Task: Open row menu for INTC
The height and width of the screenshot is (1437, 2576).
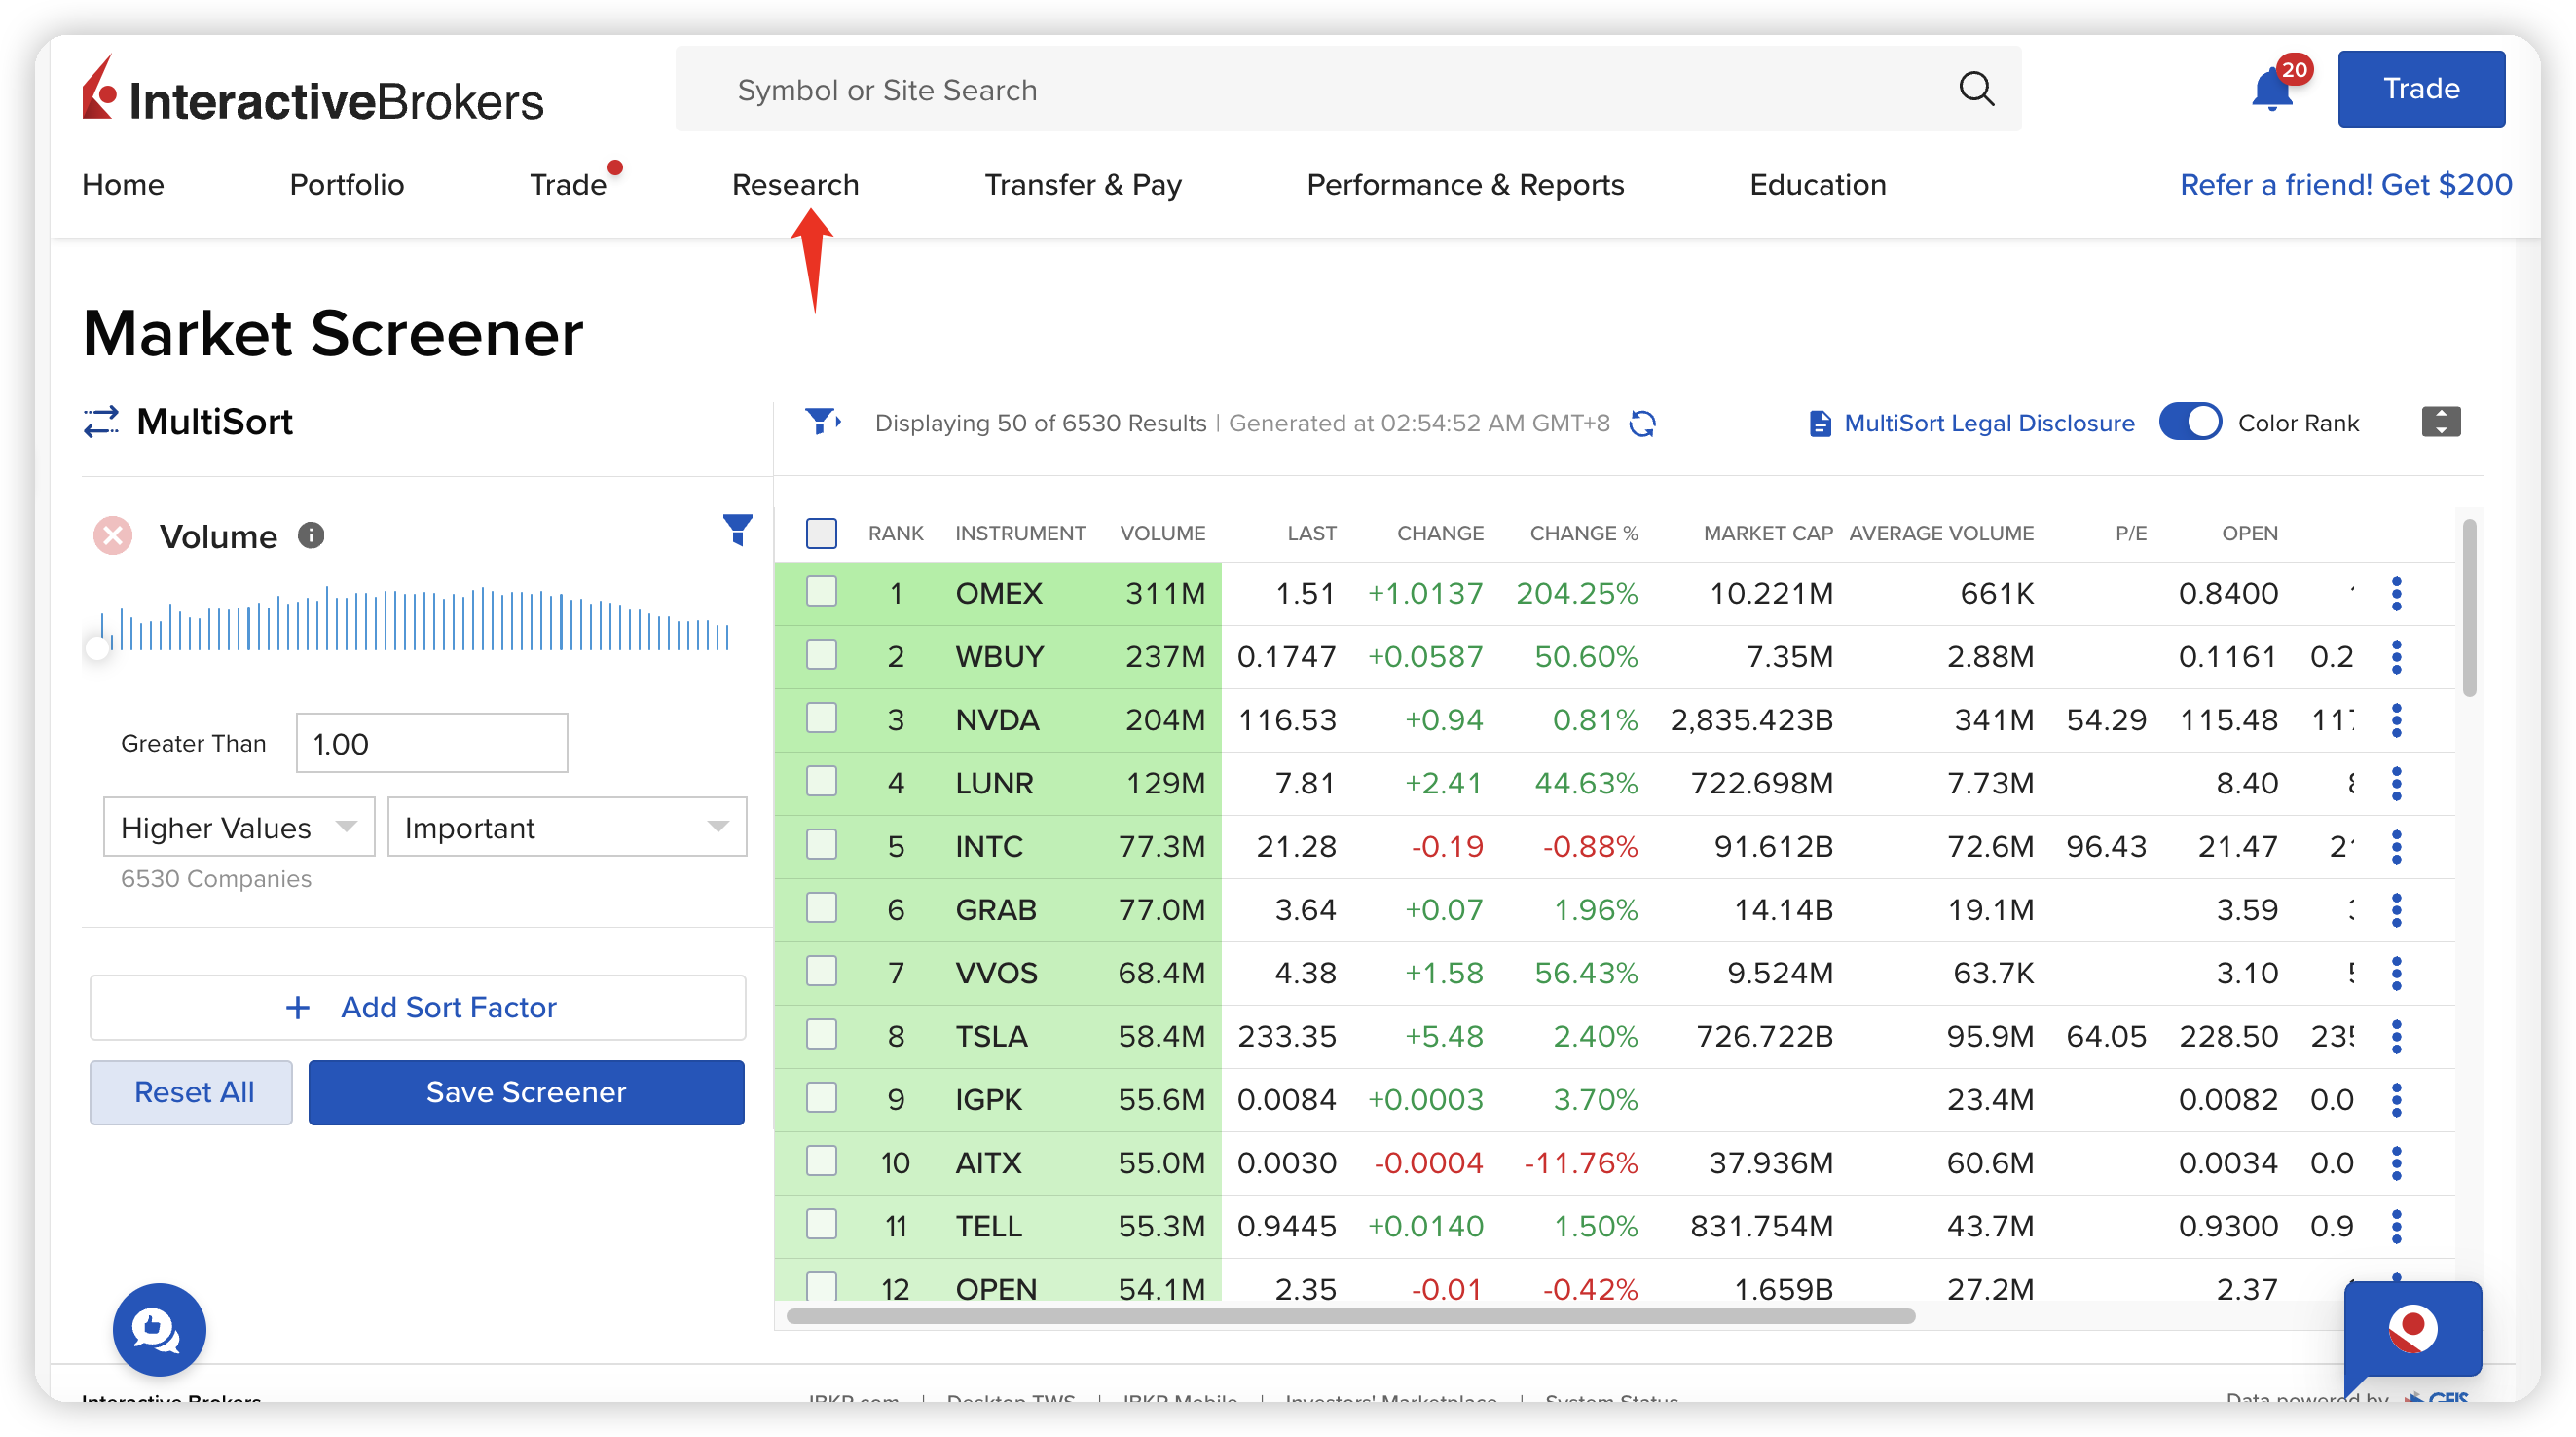Action: pos(2396,846)
